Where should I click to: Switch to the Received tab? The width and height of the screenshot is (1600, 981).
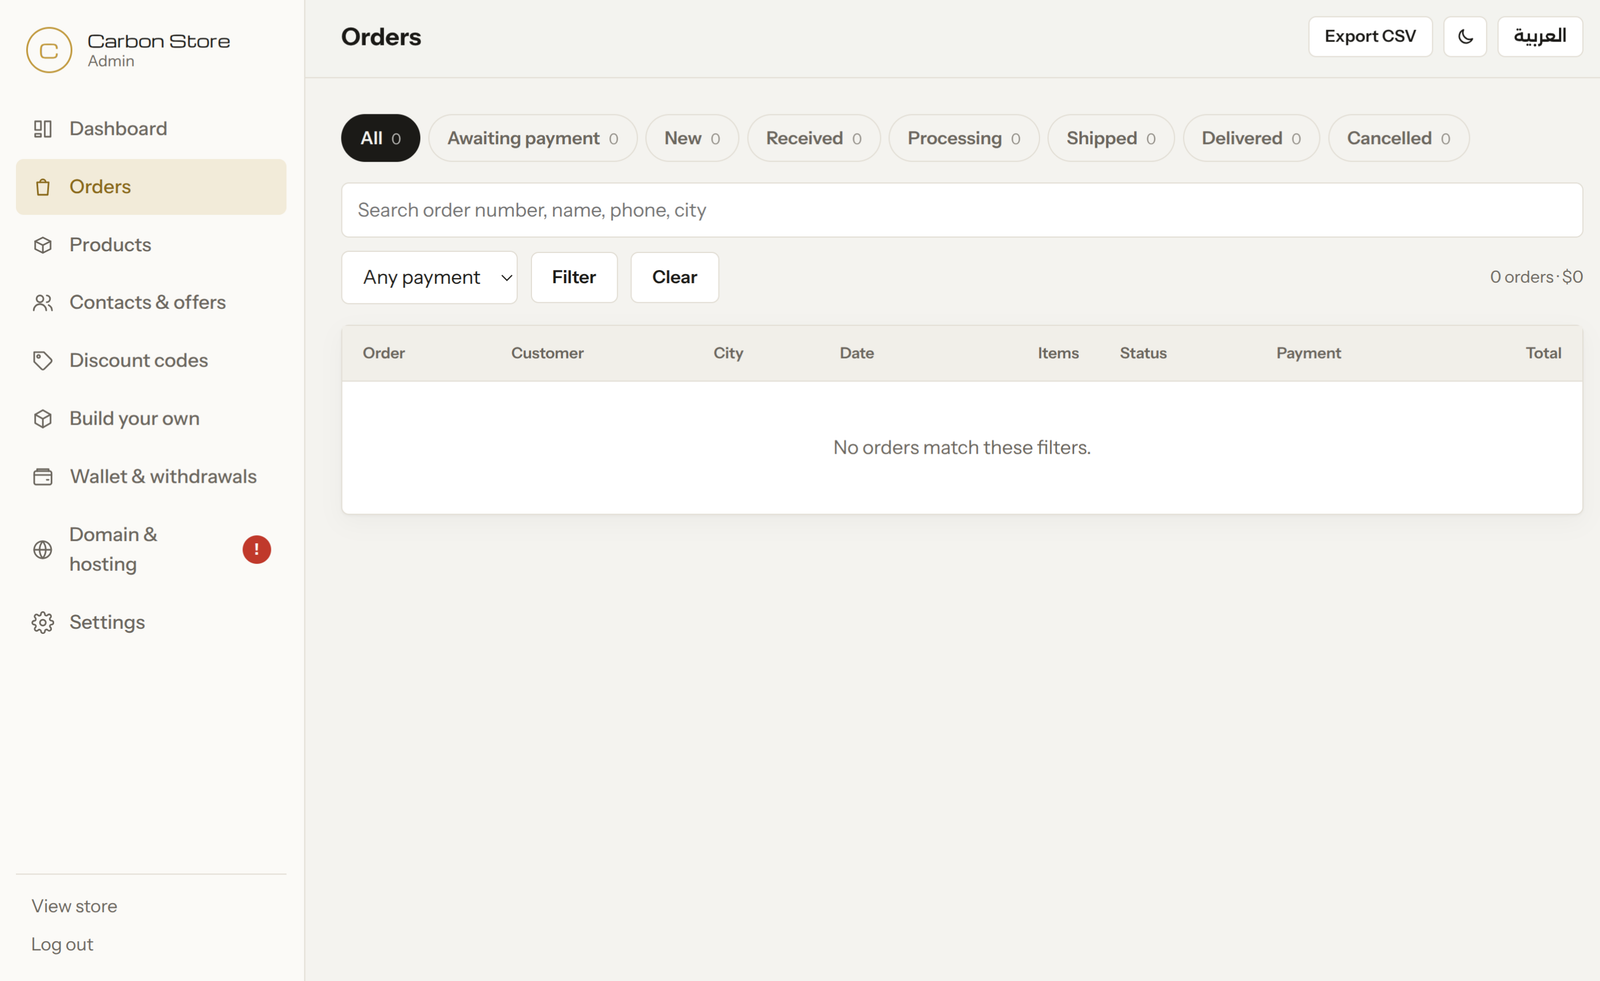(814, 138)
